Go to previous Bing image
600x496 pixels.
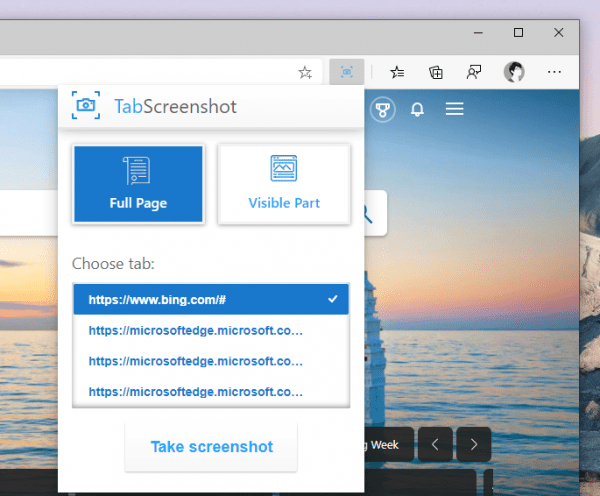click(x=435, y=444)
